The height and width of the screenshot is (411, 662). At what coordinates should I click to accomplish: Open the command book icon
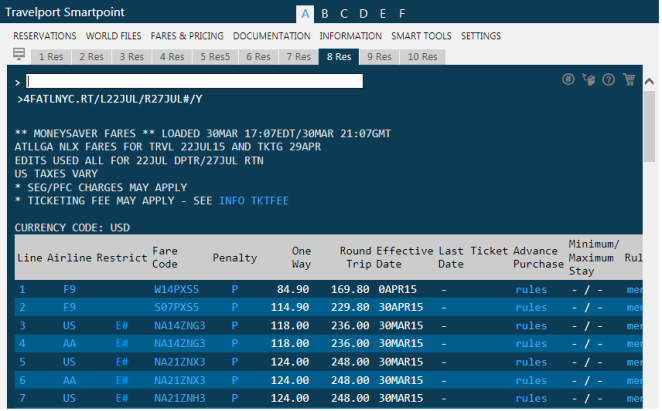(x=588, y=79)
